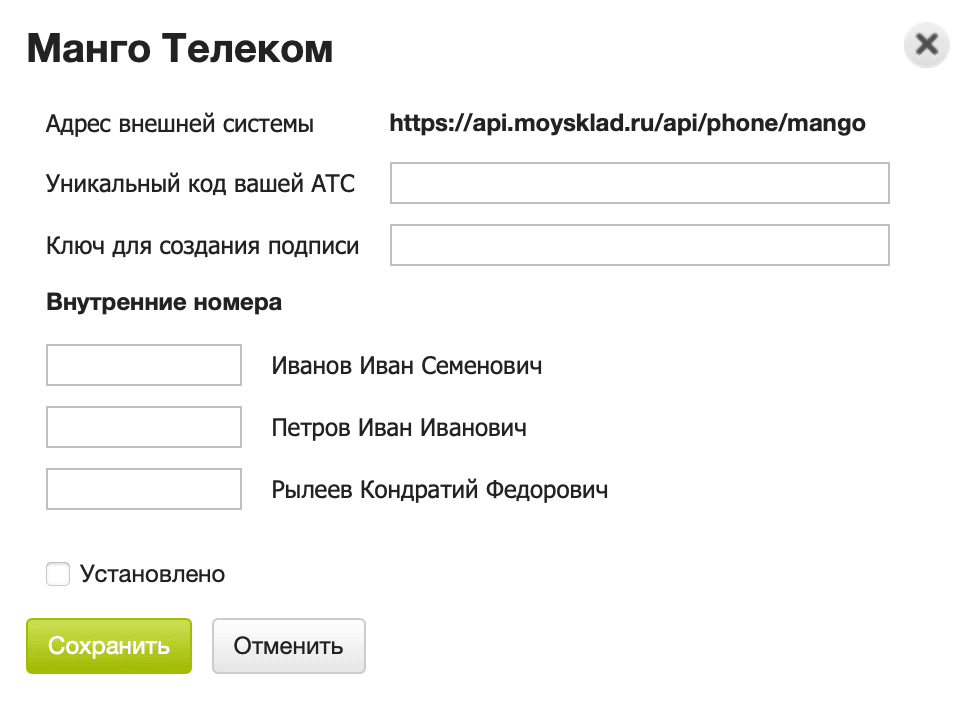The image size is (966, 722).
Task: Close the Манго Телеком dialog
Action: coord(925,45)
